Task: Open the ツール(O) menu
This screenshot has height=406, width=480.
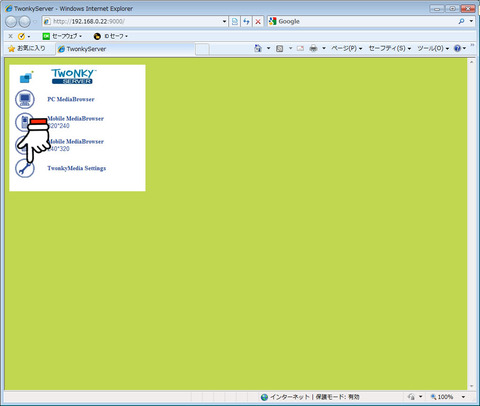Action: (433, 49)
